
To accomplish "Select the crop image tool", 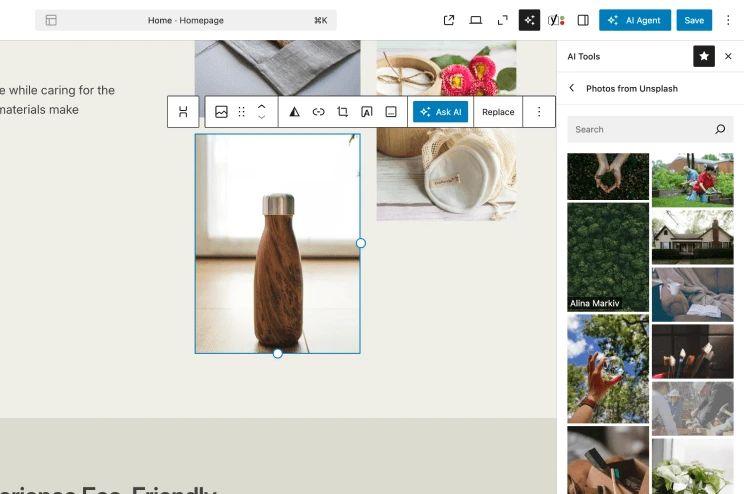I will pyautogui.click(x=342, y=112).
